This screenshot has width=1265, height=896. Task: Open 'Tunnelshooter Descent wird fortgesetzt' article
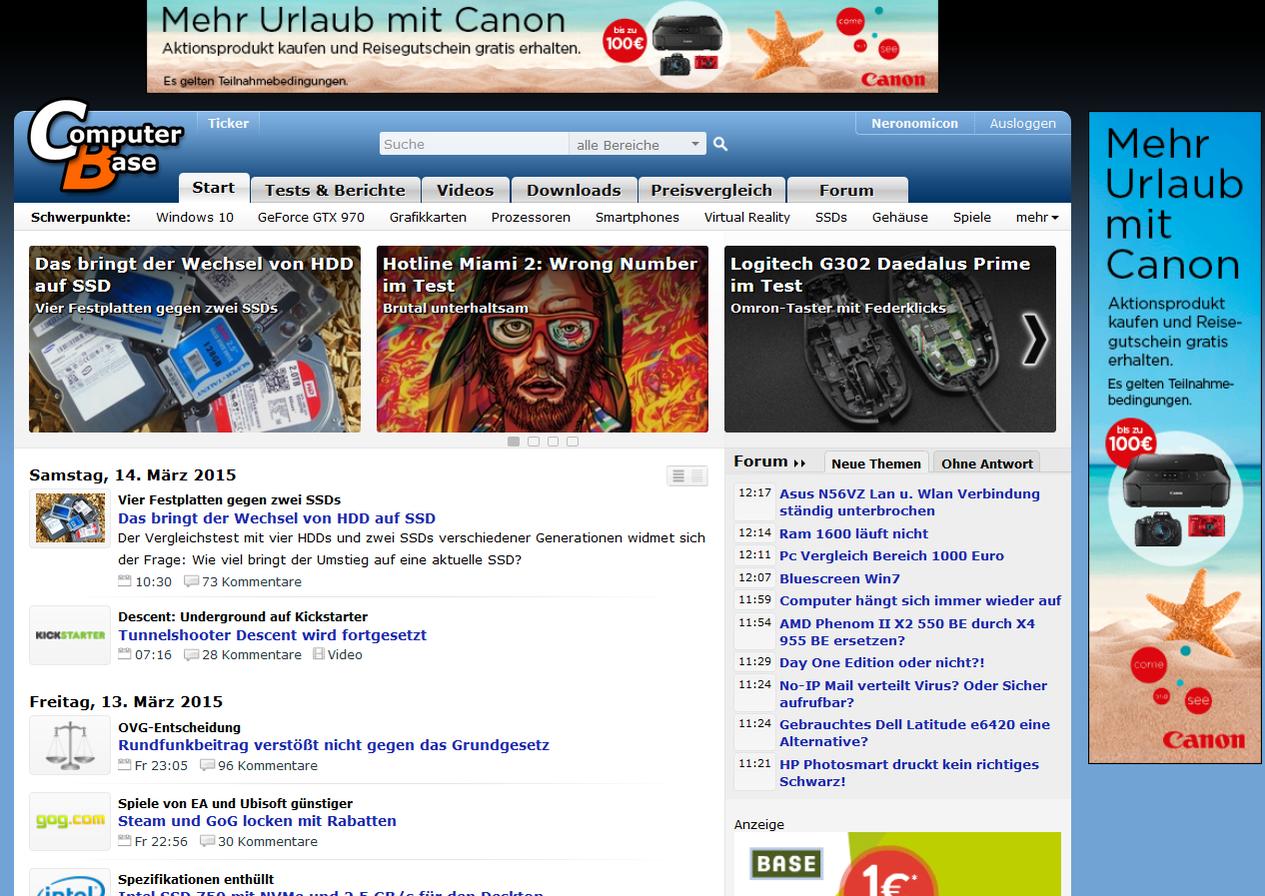[x=272, y=635]
